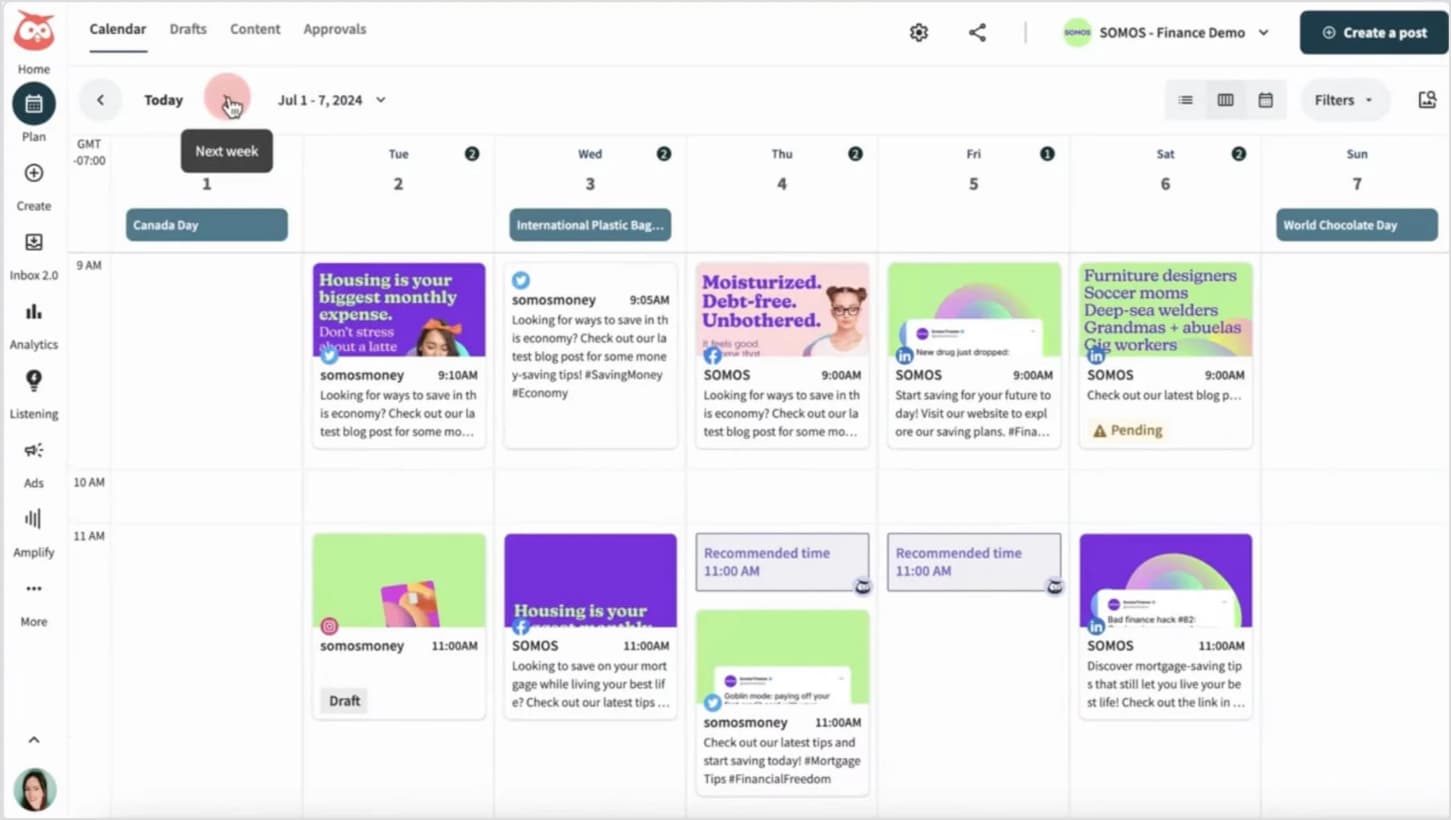Expand the Jul 1 - 7, 2024 date picker

331,100
